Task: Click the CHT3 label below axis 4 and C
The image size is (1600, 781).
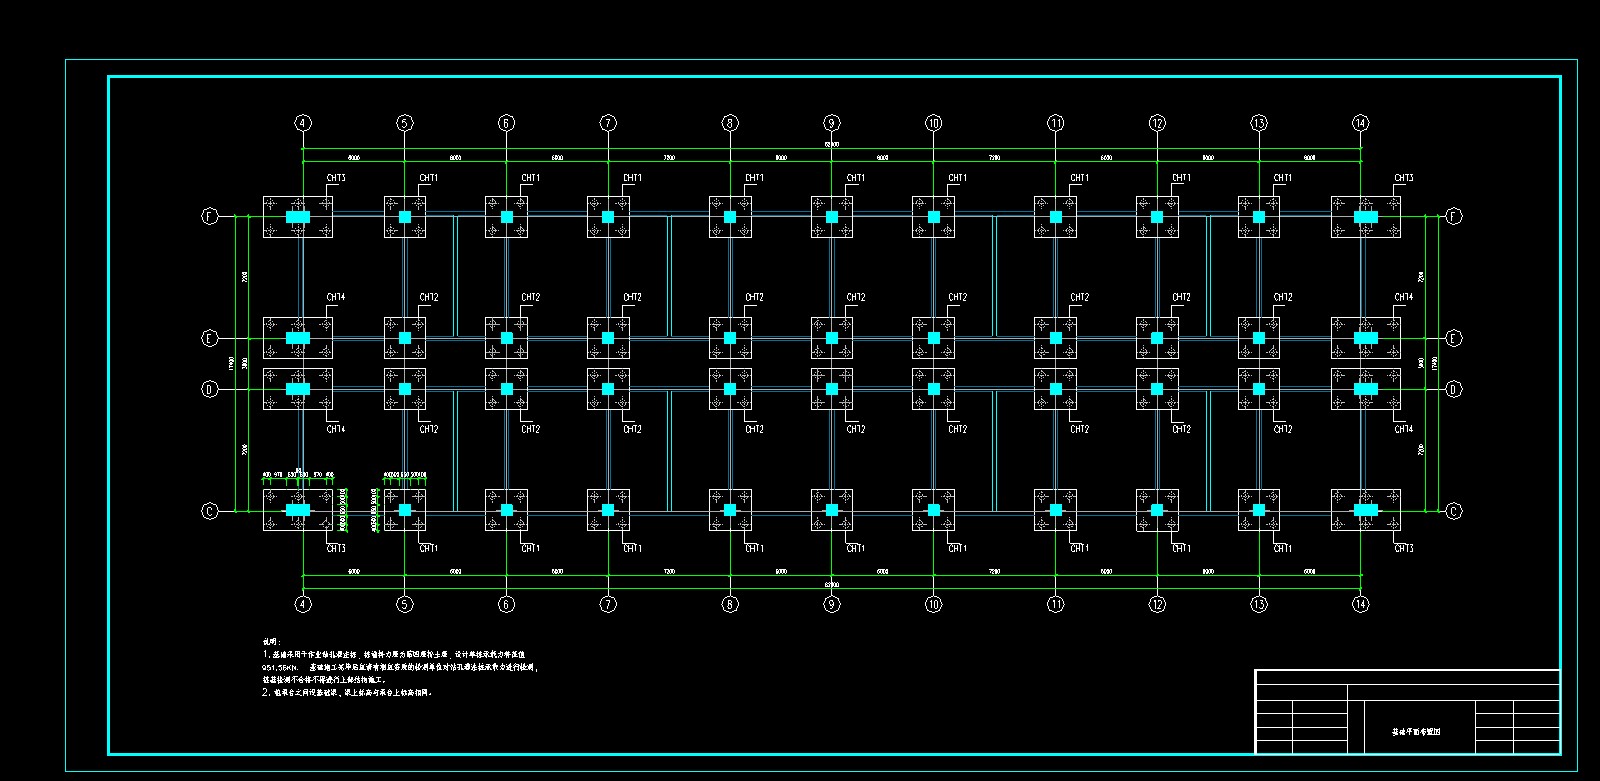Action: (x=336, y=548)
